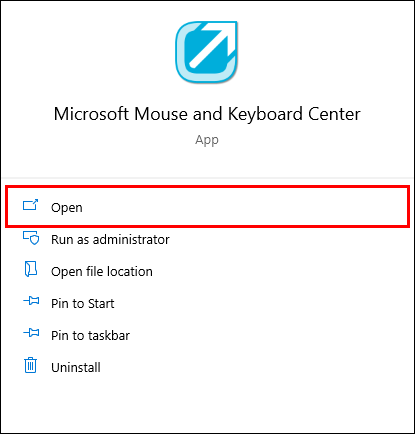Click the administrator shield icon
This screenshot has width=415, height=434.
pyautogui.click(x=31, y=238)
